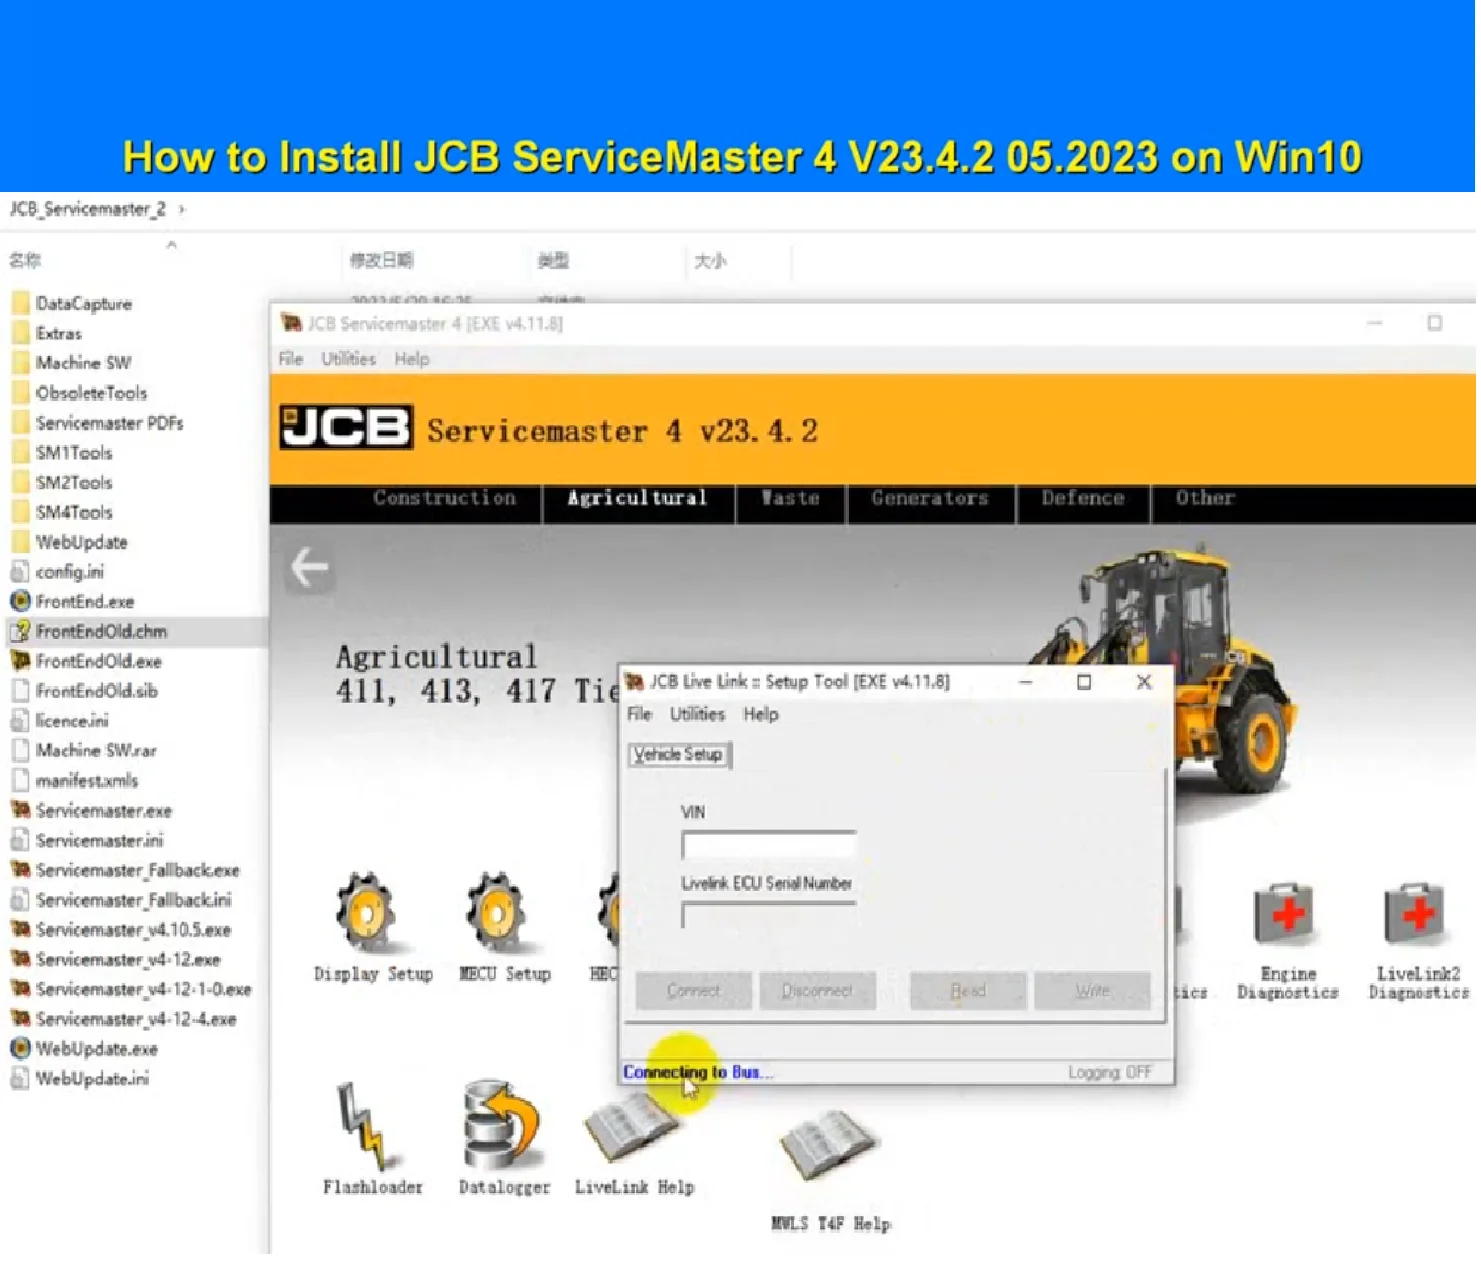Open the MWLS T4F Help book
Image resolution: width=1481 pixels, height=1275 pixels.
coord(829,1145)
